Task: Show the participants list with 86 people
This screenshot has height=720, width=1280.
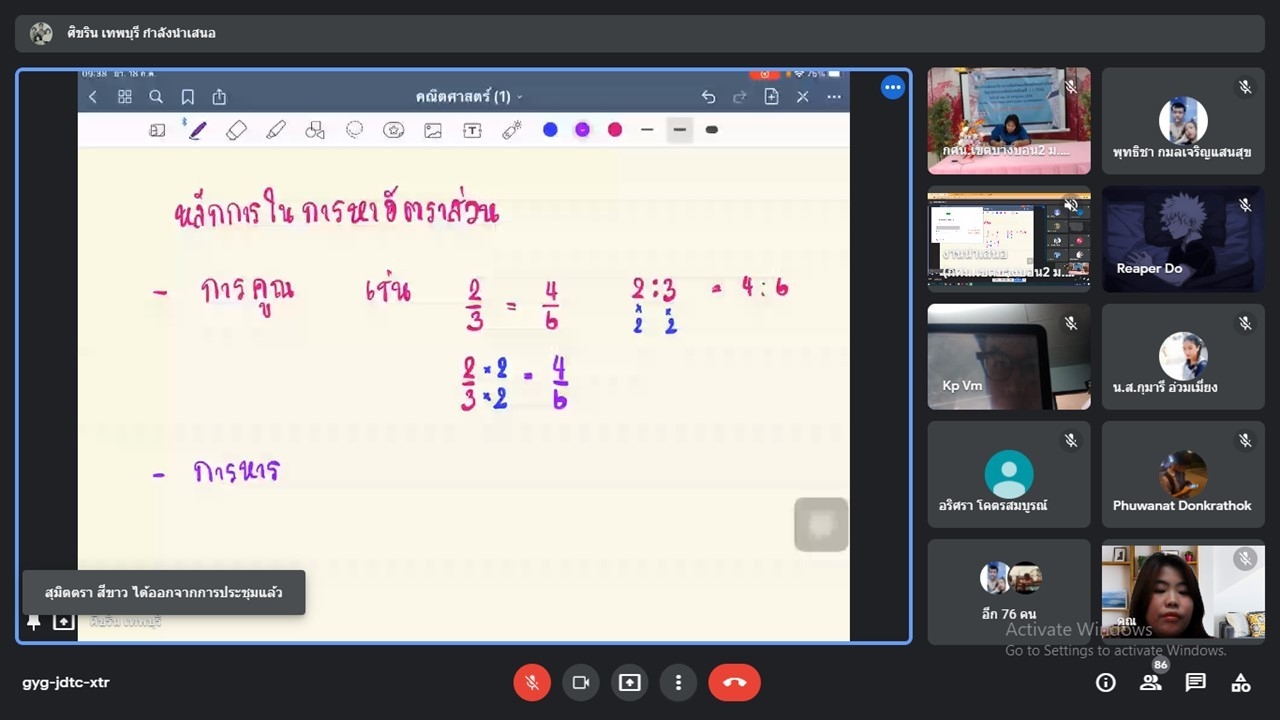Action: [x=1150, y=683]
